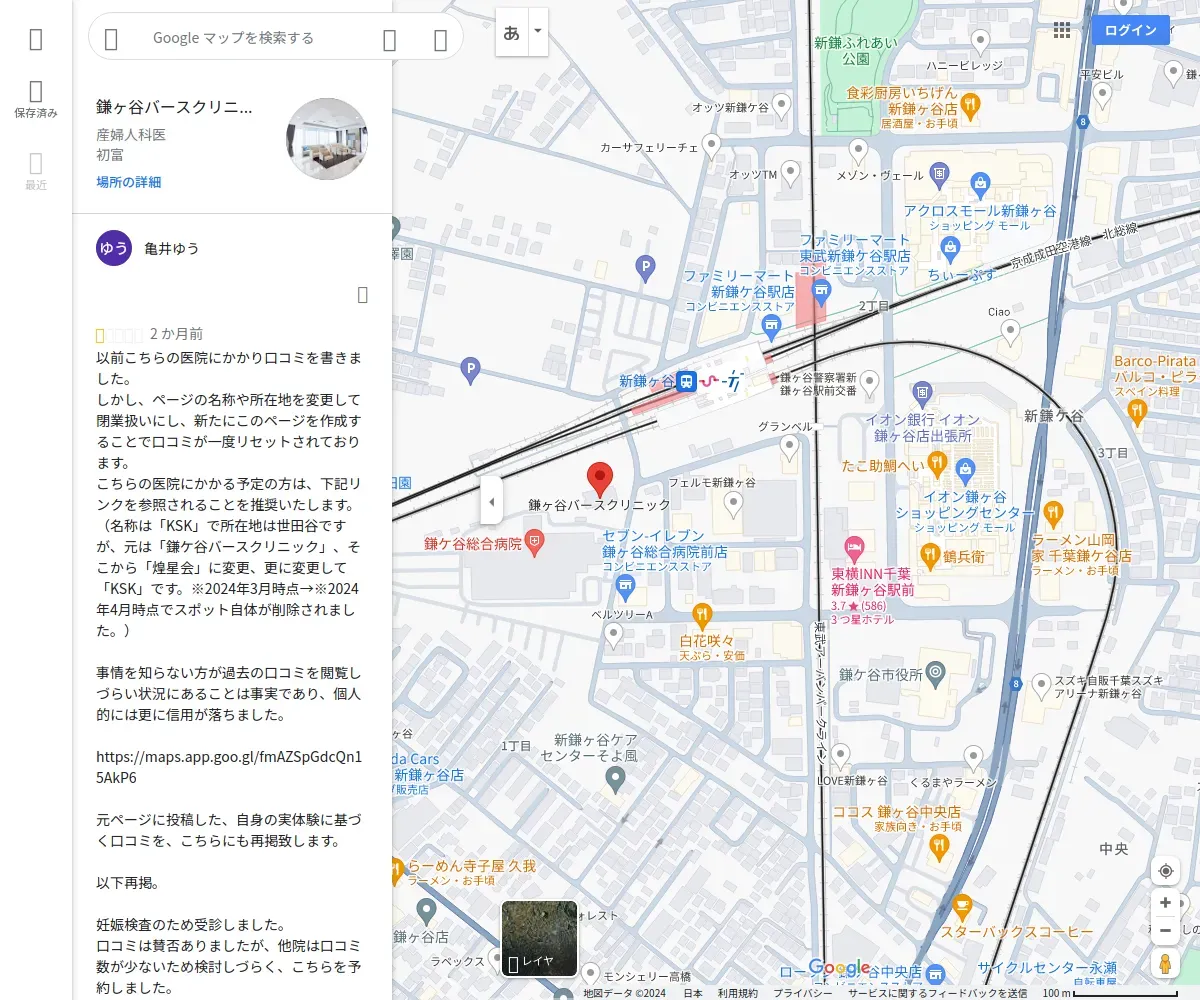Click reviewer name 亀井ゆう
This screenshot has width=1200, height=1000.
(171, 248)
